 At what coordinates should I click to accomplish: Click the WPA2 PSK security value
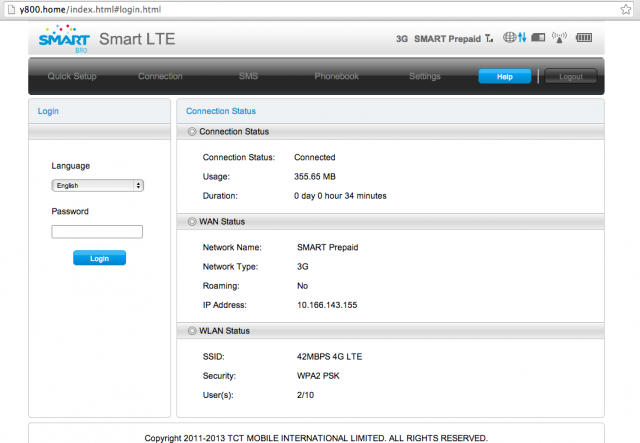(318, 376)
